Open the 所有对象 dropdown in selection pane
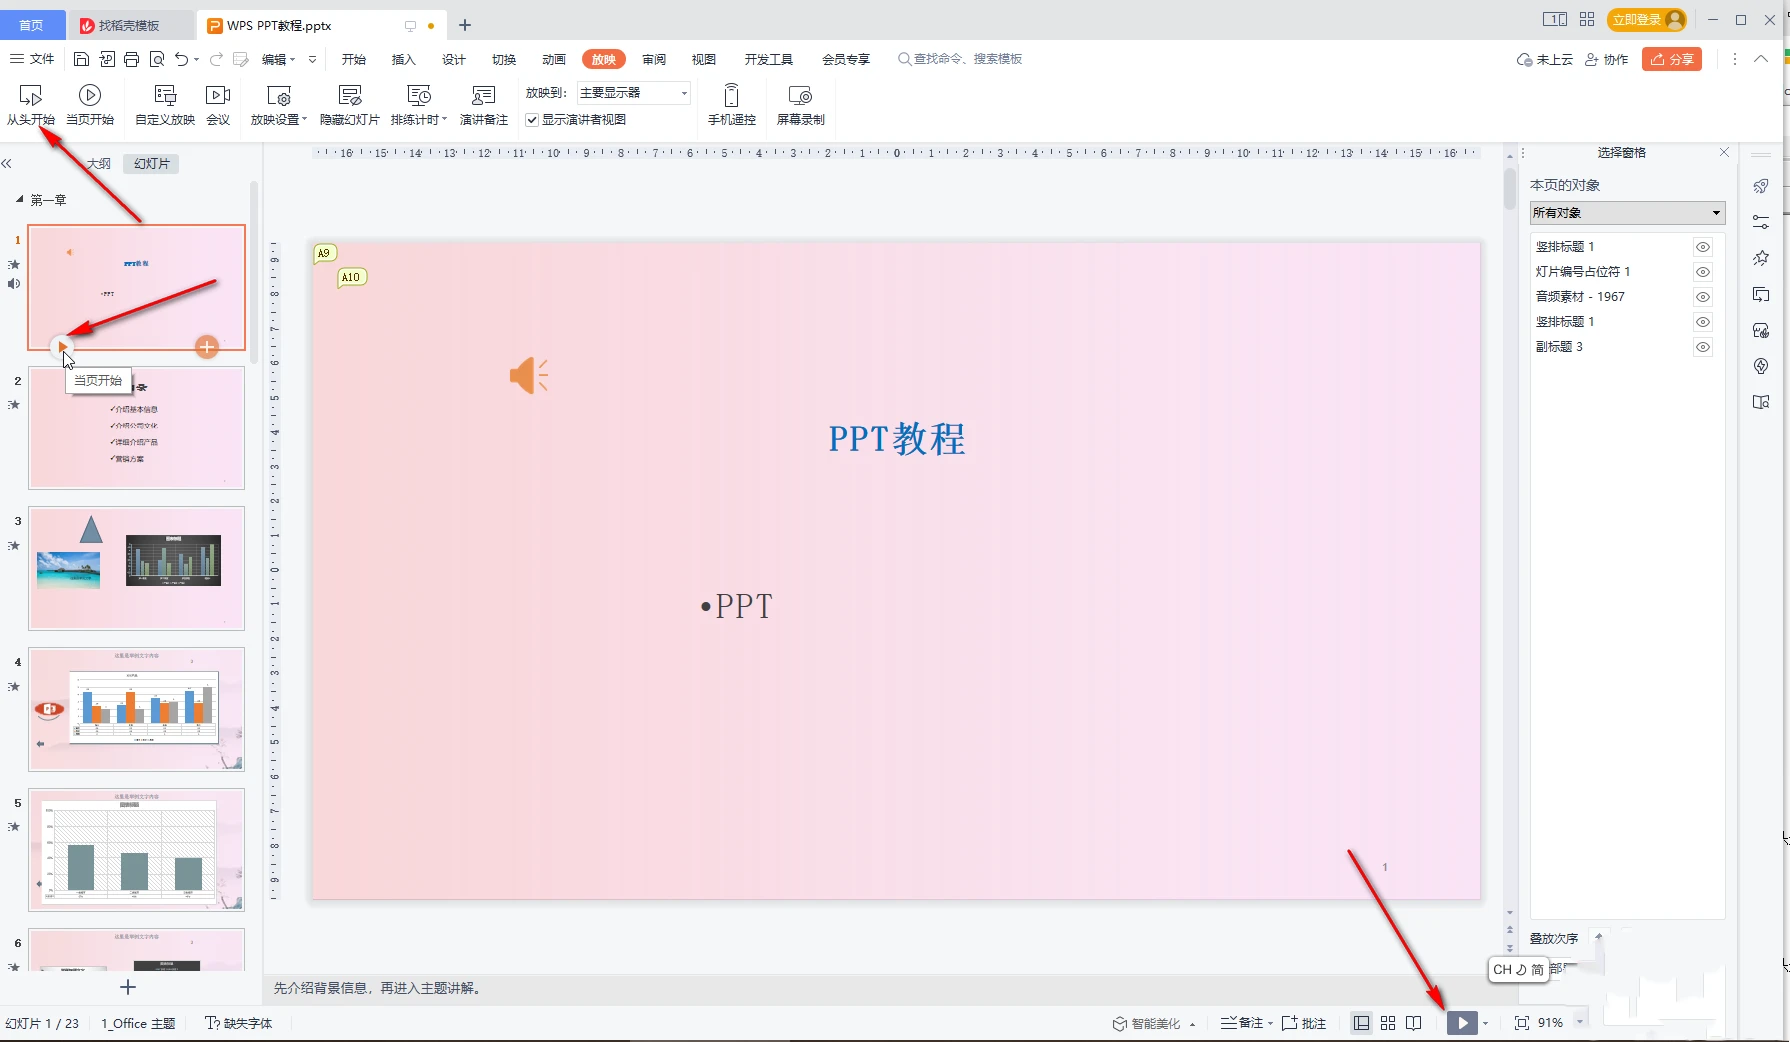The width and height of the screenshot is (1790, 1042). pos(1627,213)
